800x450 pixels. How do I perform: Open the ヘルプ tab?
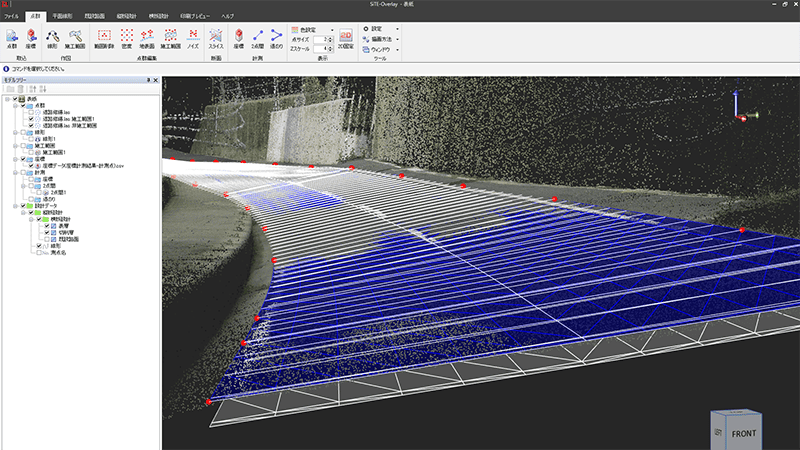228,16
